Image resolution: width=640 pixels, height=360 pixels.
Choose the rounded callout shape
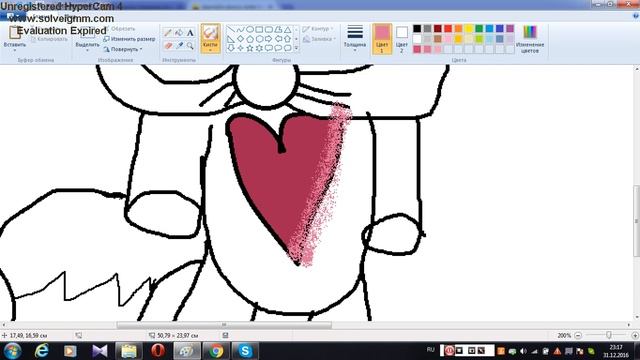coord(269,48)
